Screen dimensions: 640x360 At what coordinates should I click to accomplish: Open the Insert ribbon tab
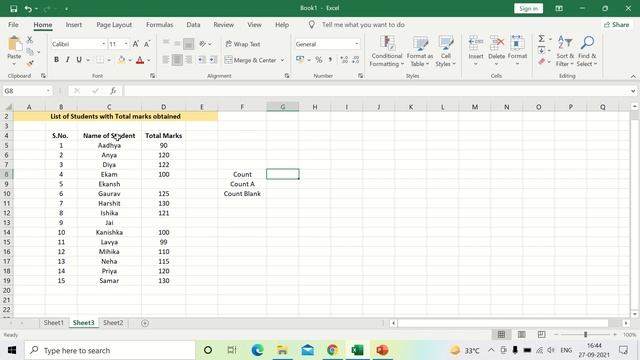(x=73, y=25)
